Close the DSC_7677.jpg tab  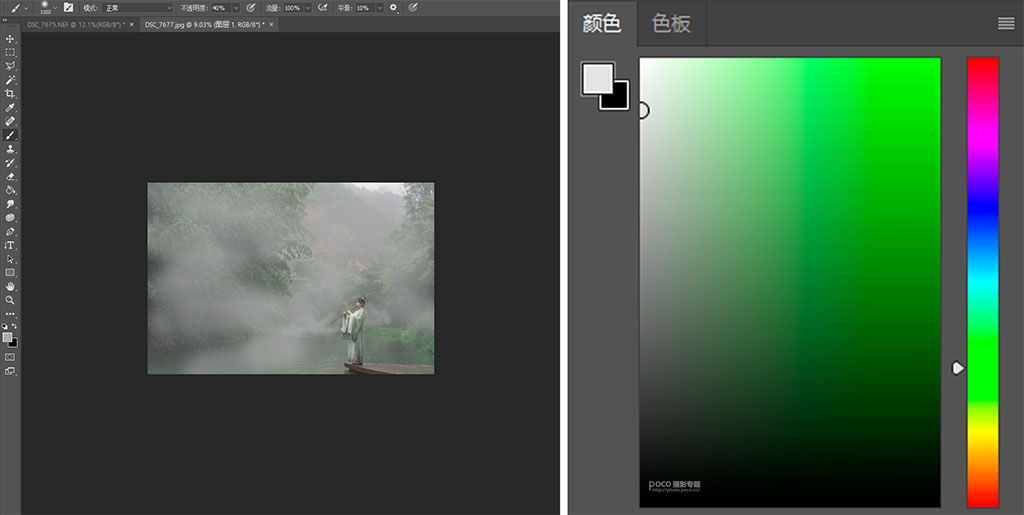tap(272, 24)
